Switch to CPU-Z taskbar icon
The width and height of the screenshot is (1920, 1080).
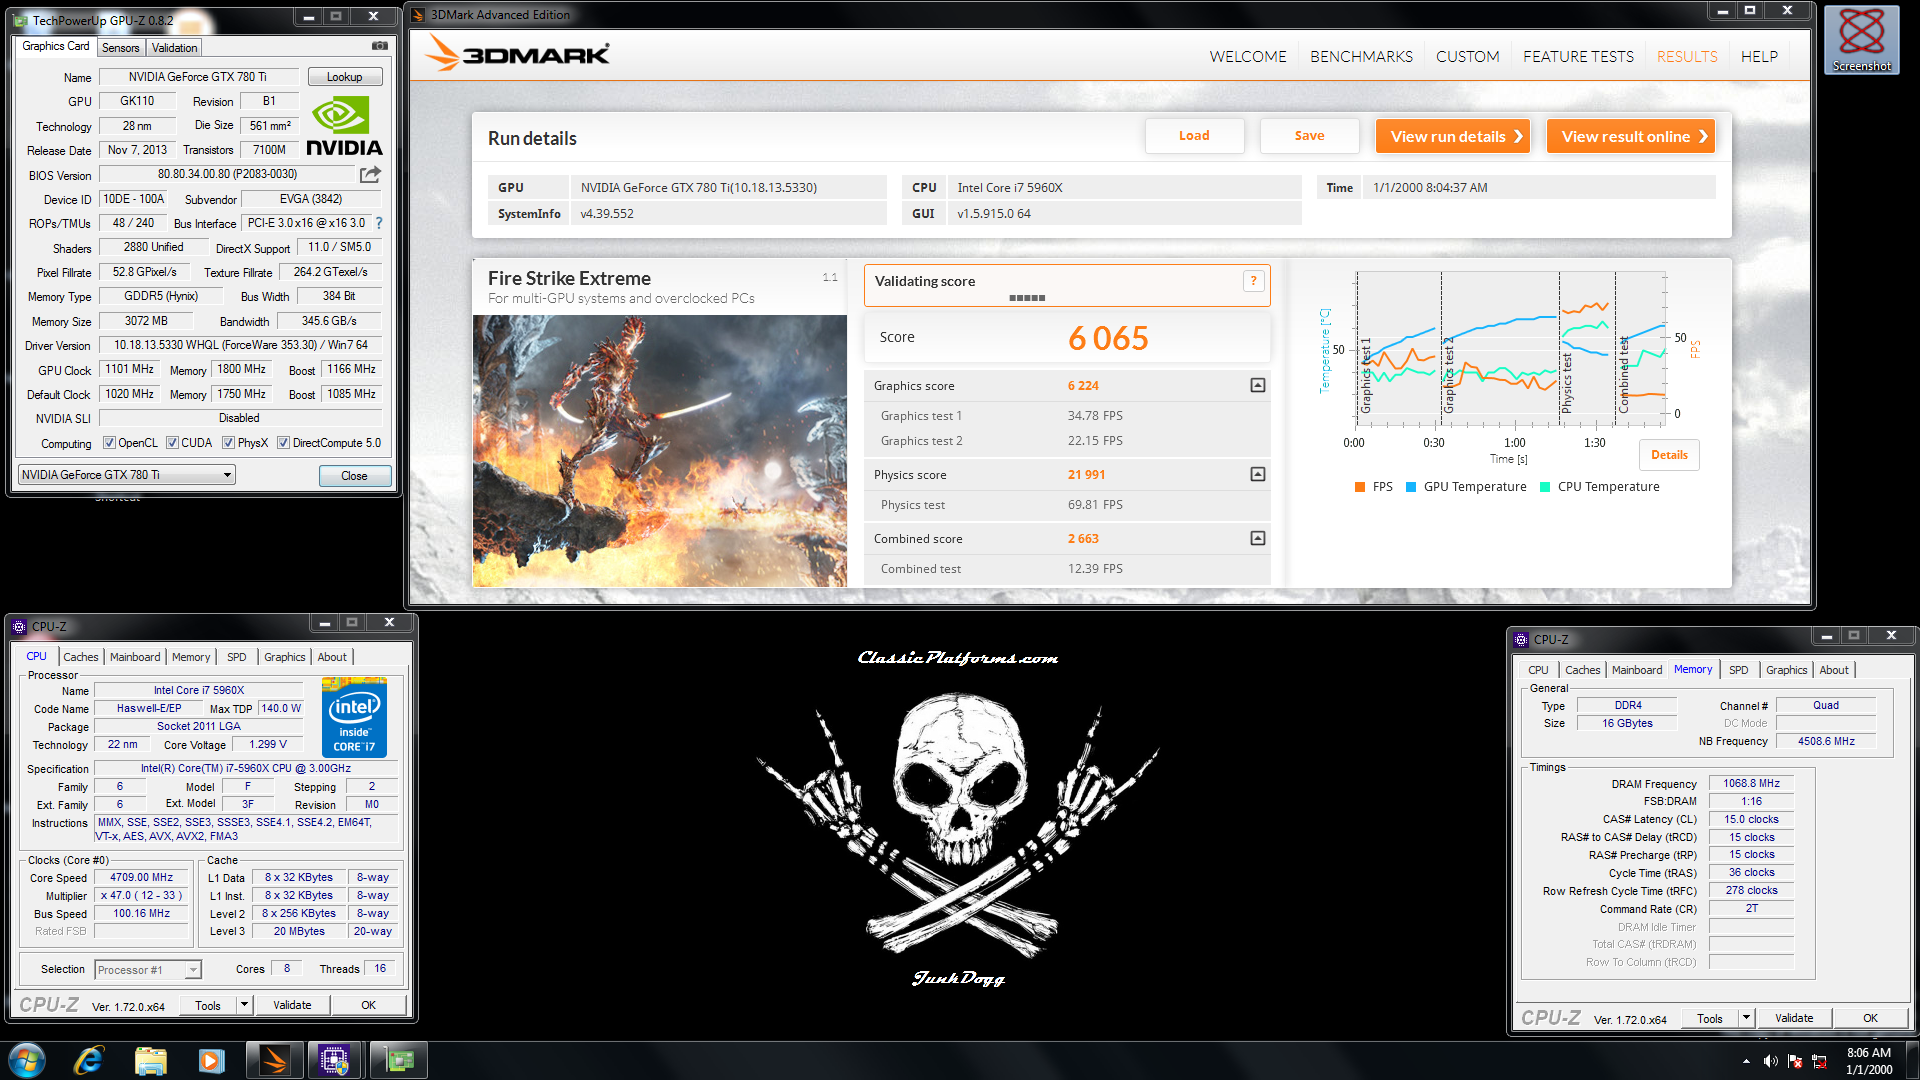(x=334, y=1060)
